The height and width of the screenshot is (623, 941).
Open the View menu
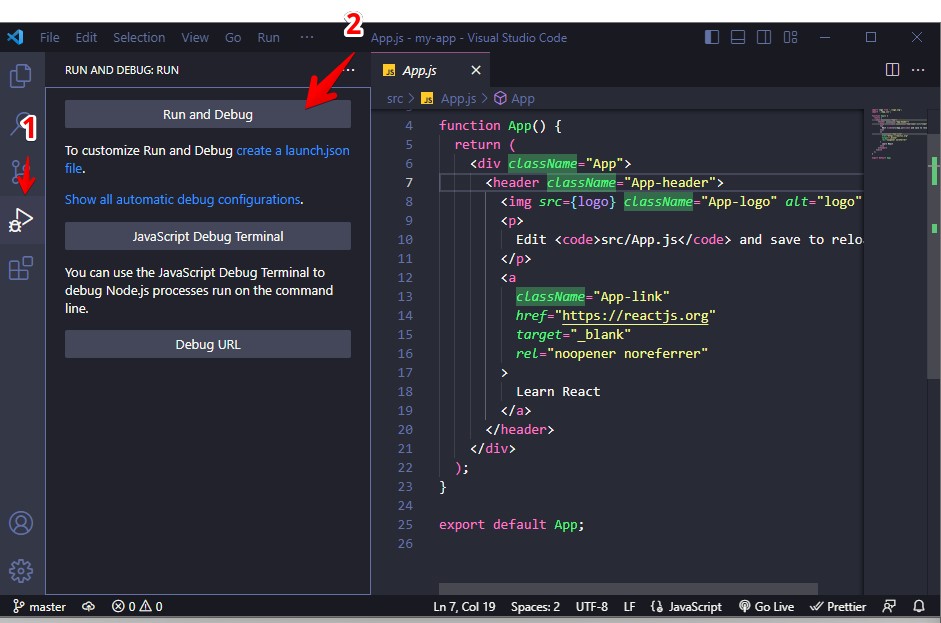click(195, 37)
